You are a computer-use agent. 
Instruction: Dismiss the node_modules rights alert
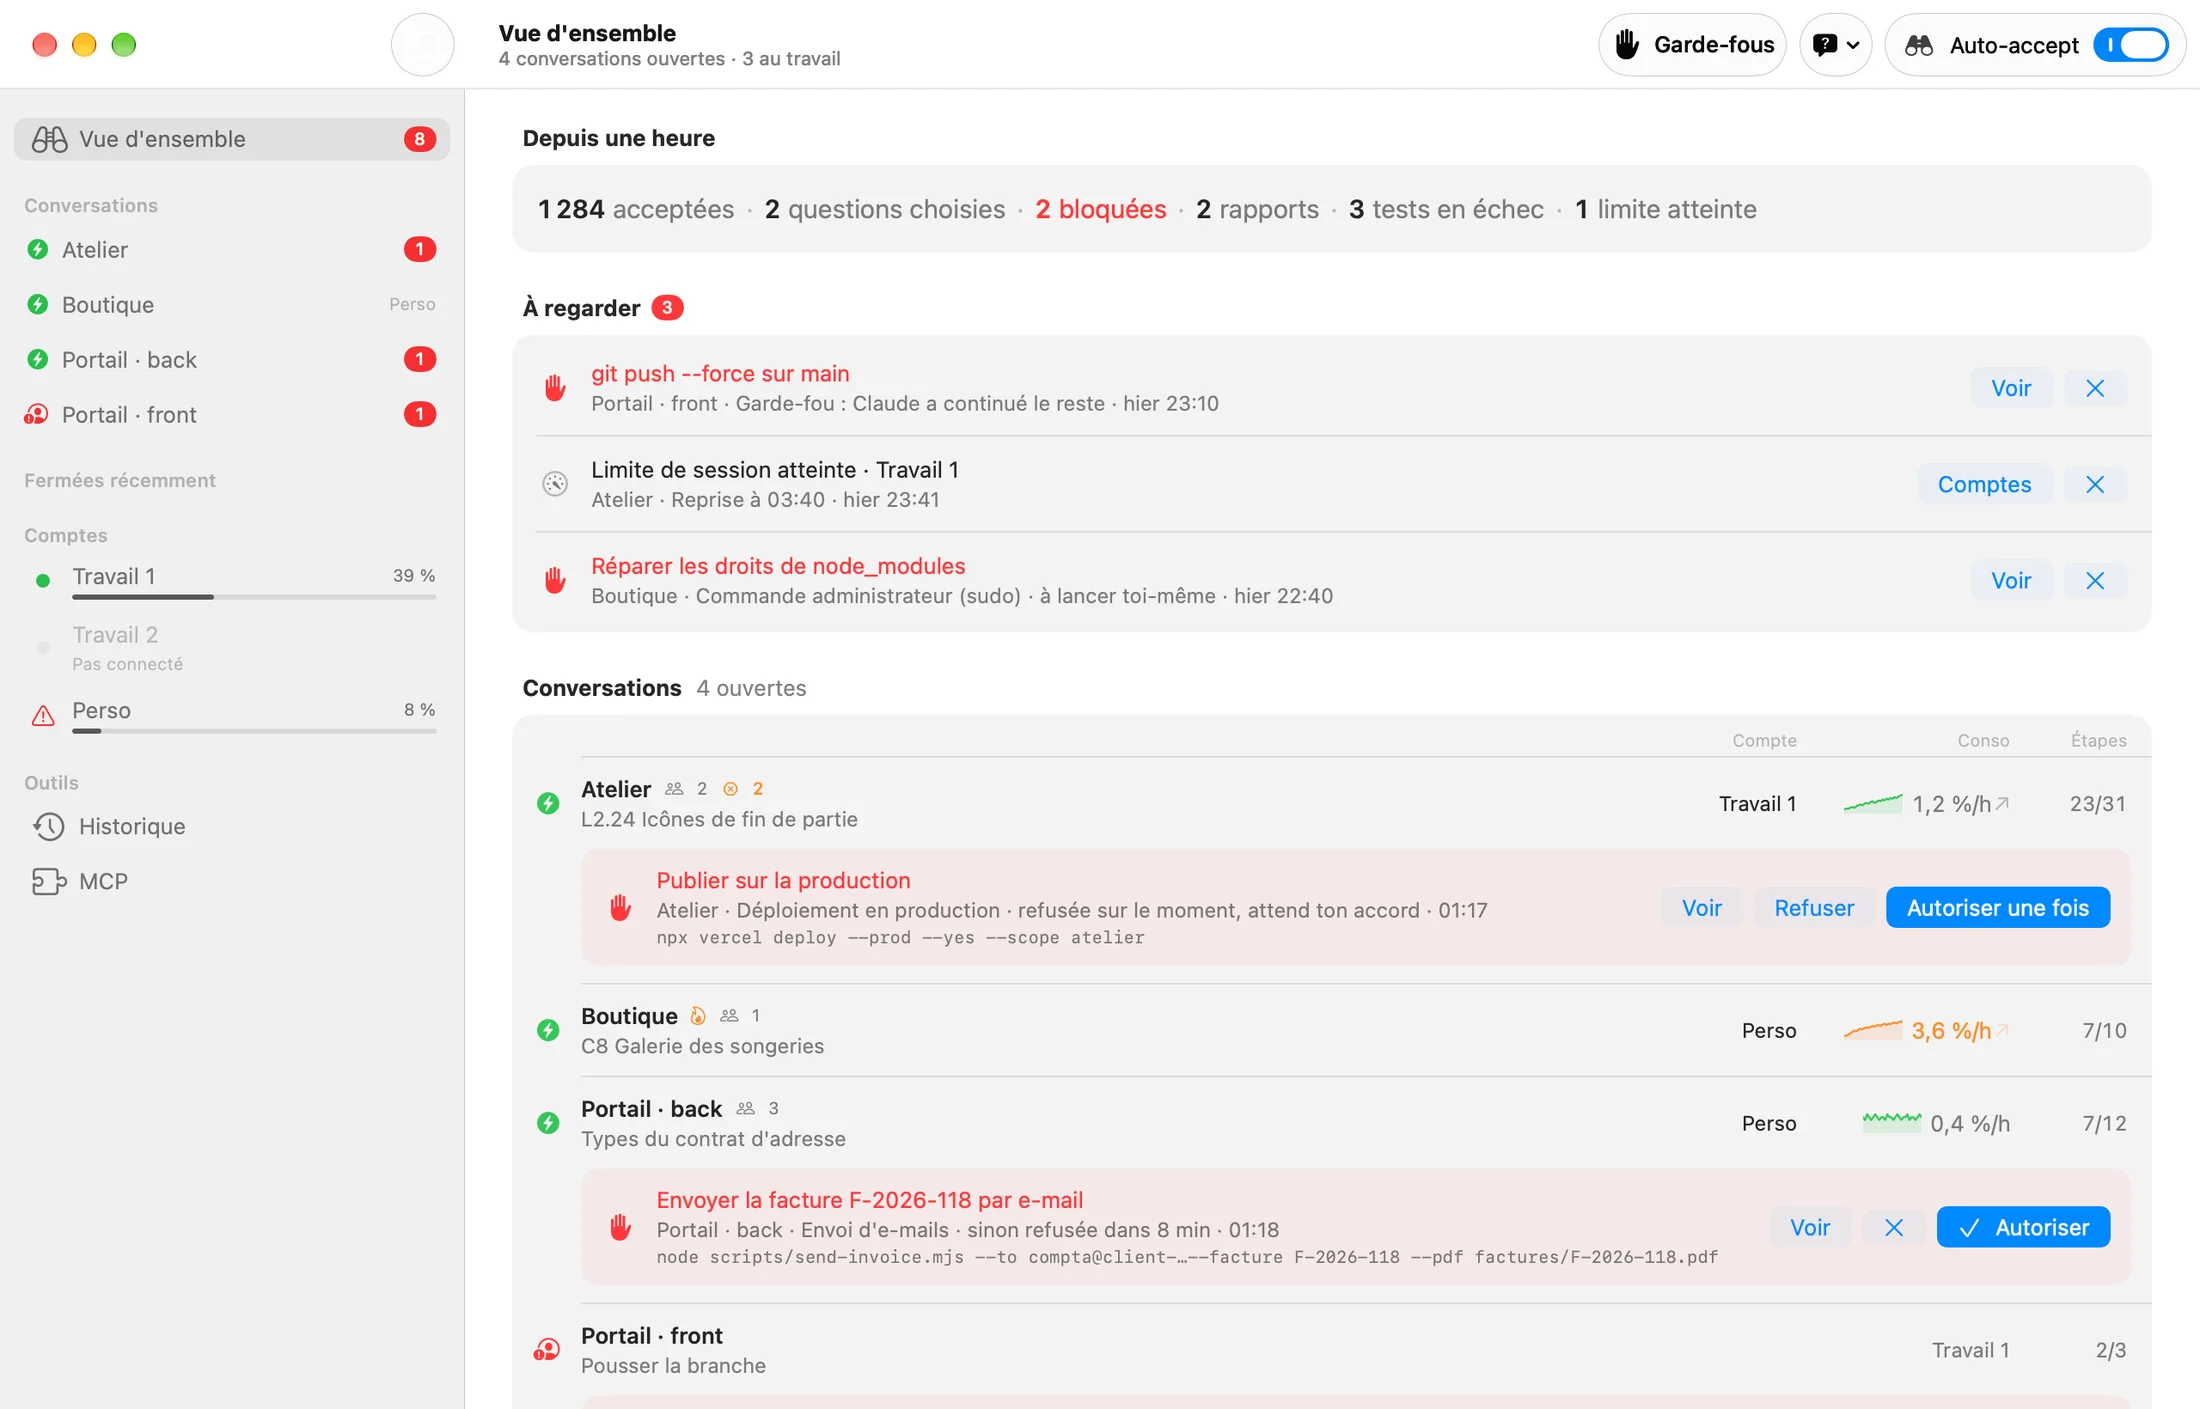pyautogui.click(x=2095, y=580)
